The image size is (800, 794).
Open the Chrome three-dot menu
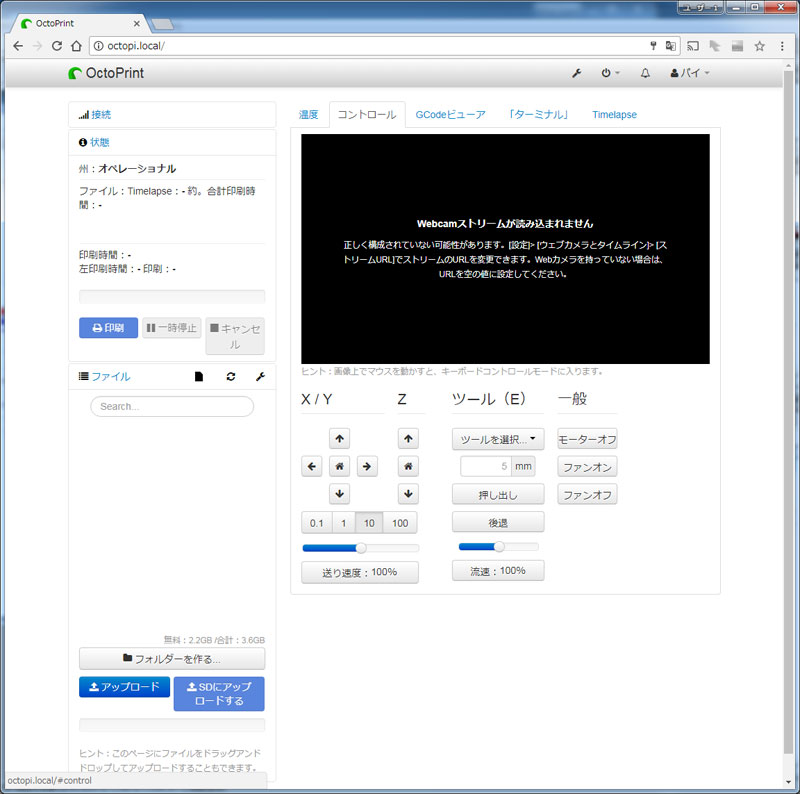(782, 46)
